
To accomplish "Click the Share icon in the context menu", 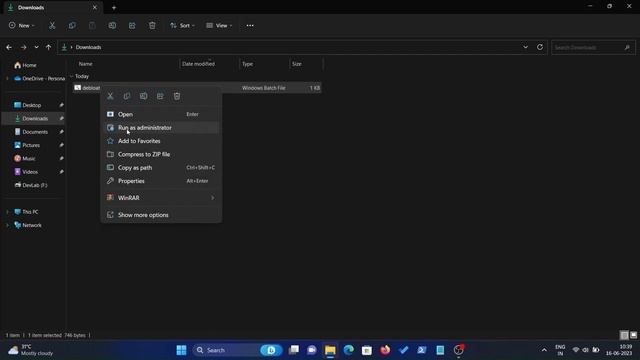I will [160, 96].
